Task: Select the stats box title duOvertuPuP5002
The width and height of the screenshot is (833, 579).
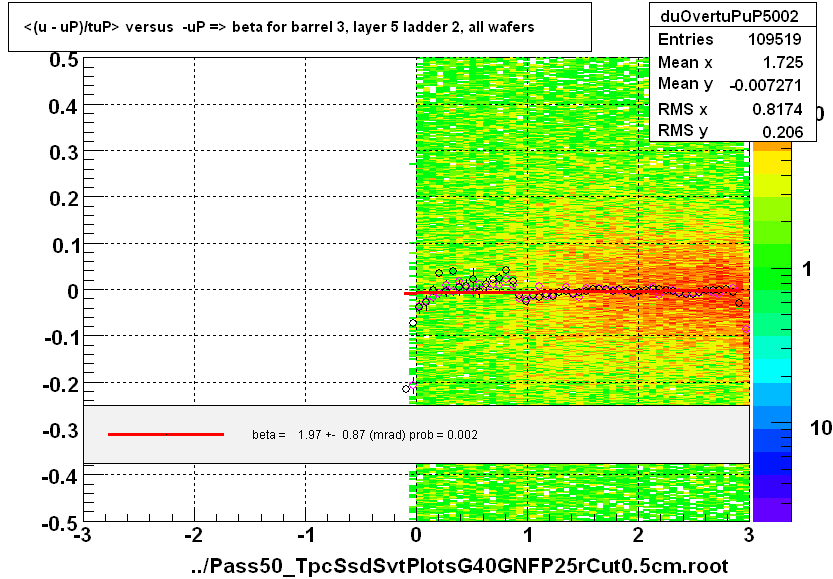Action: click(729, 16)
